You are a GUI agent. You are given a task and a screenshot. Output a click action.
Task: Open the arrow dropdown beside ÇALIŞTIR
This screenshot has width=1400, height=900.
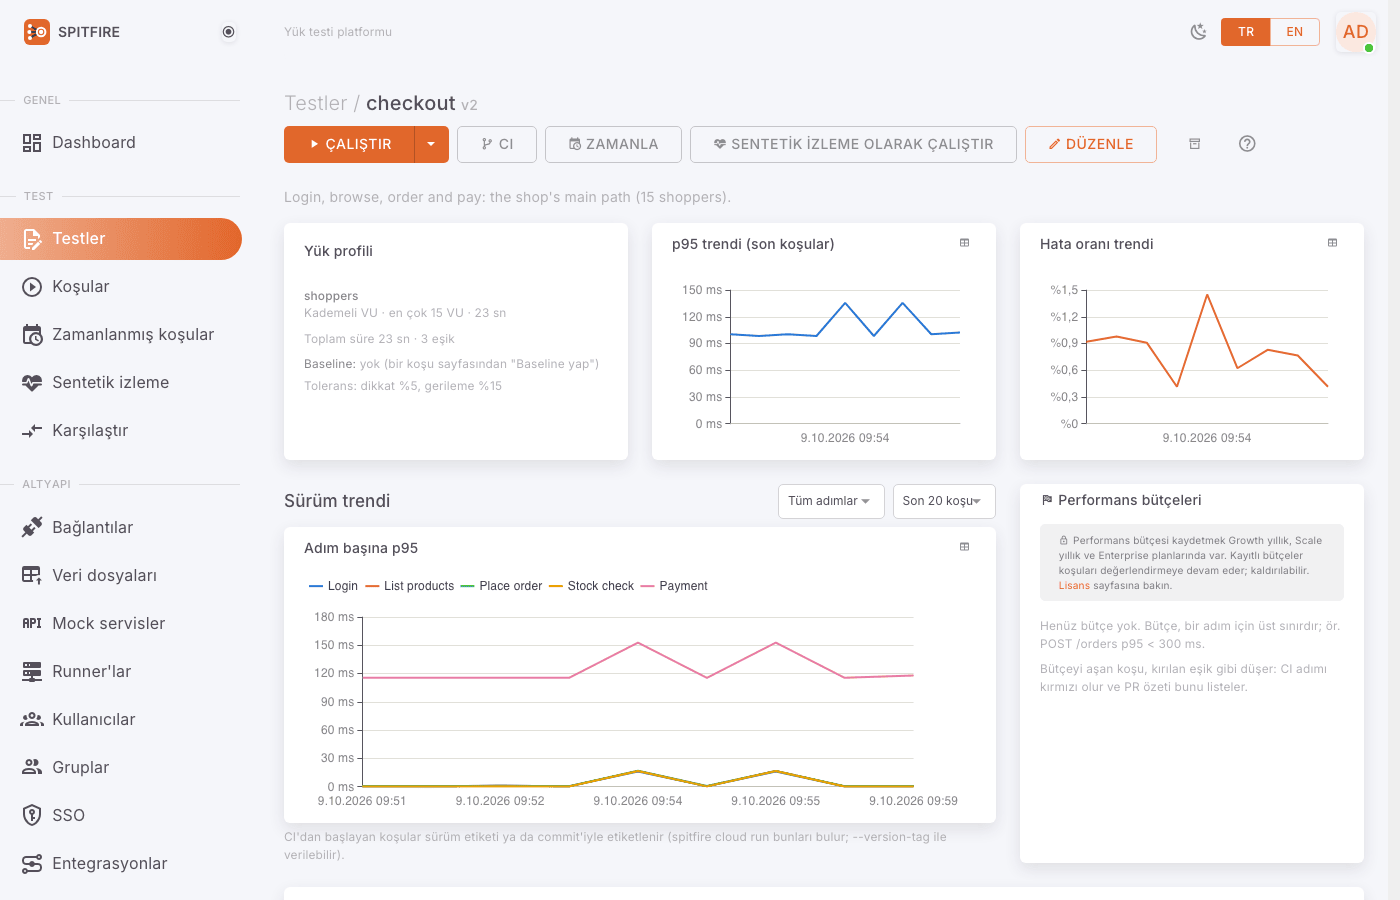[x=431, y=144]
